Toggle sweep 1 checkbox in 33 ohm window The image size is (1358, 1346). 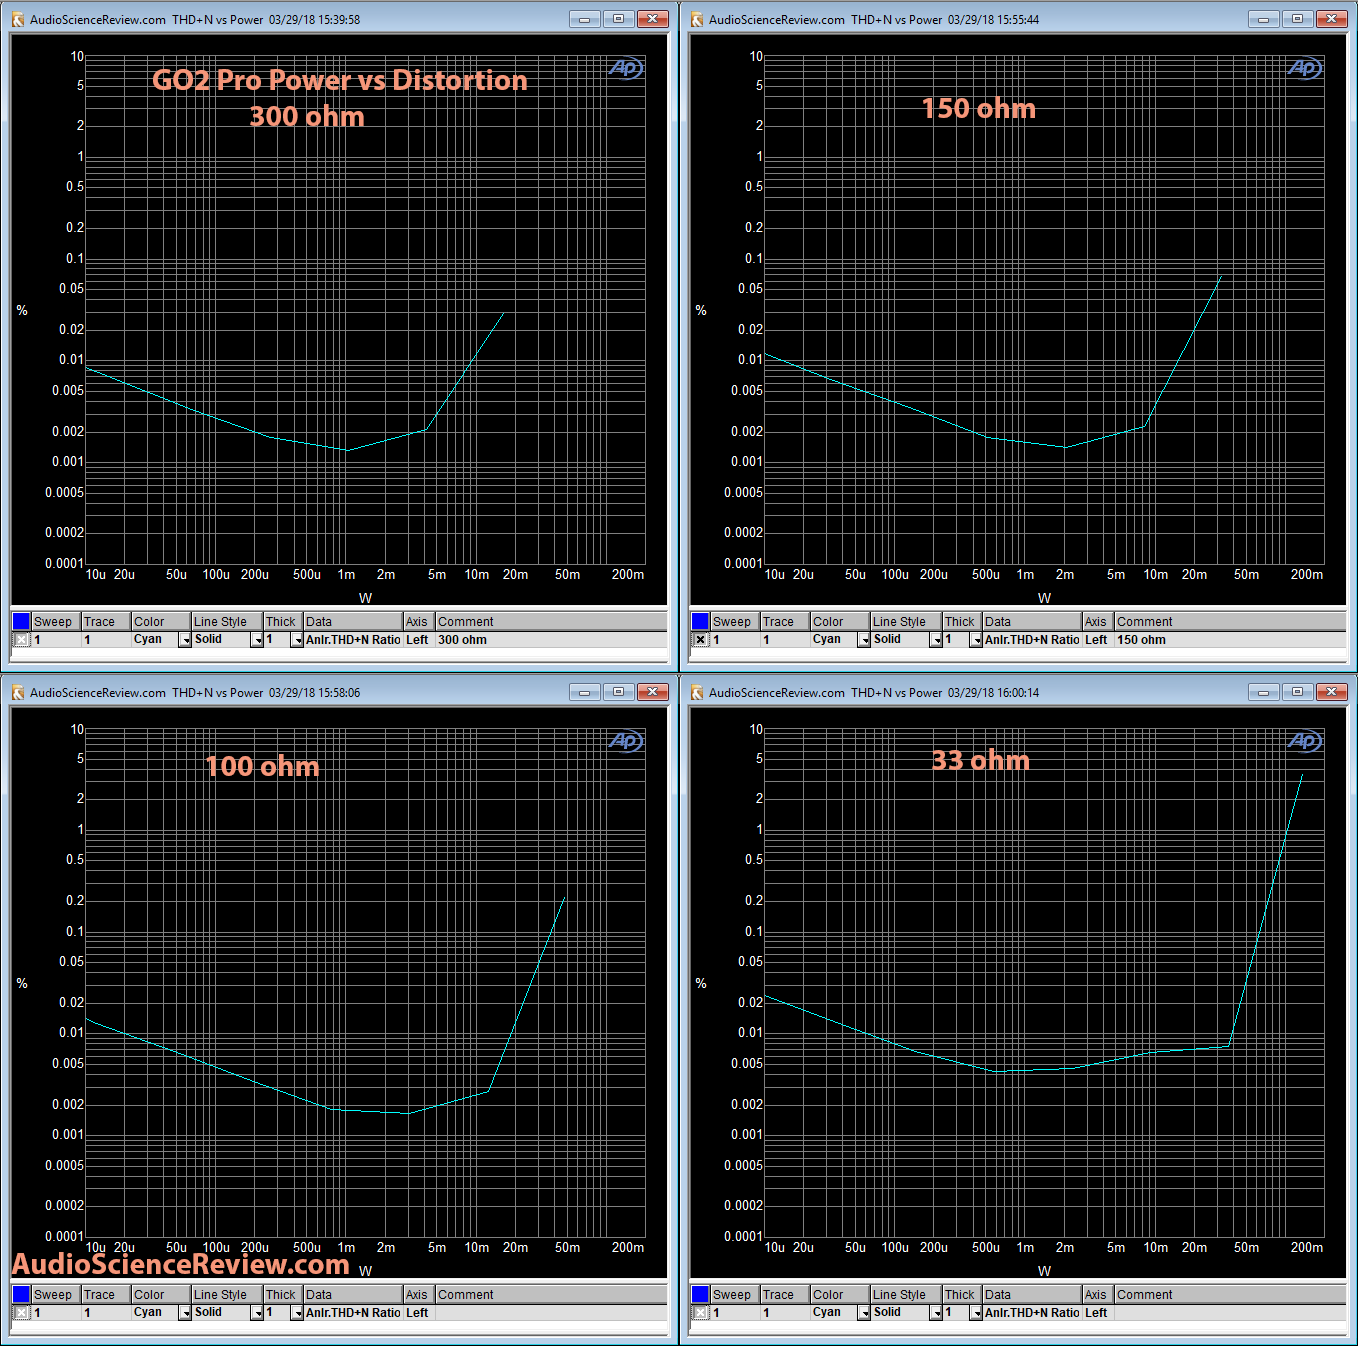point(700,1313)
